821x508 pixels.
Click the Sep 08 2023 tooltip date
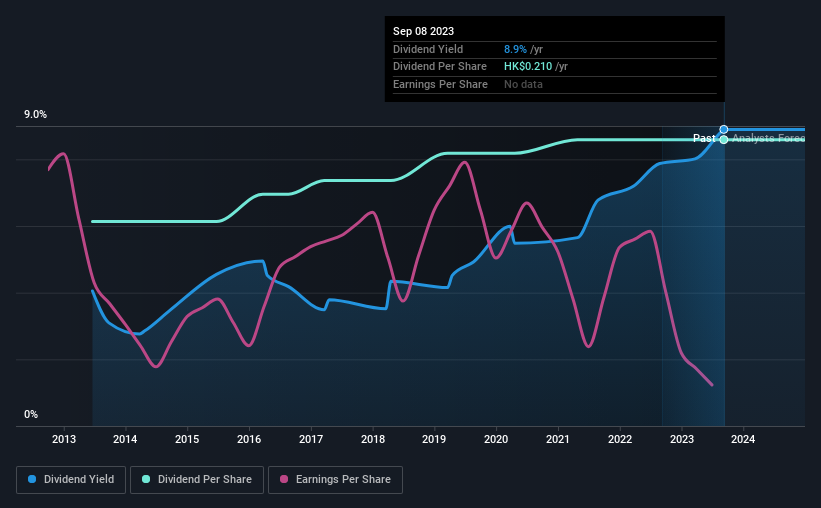tap(424, 31)
